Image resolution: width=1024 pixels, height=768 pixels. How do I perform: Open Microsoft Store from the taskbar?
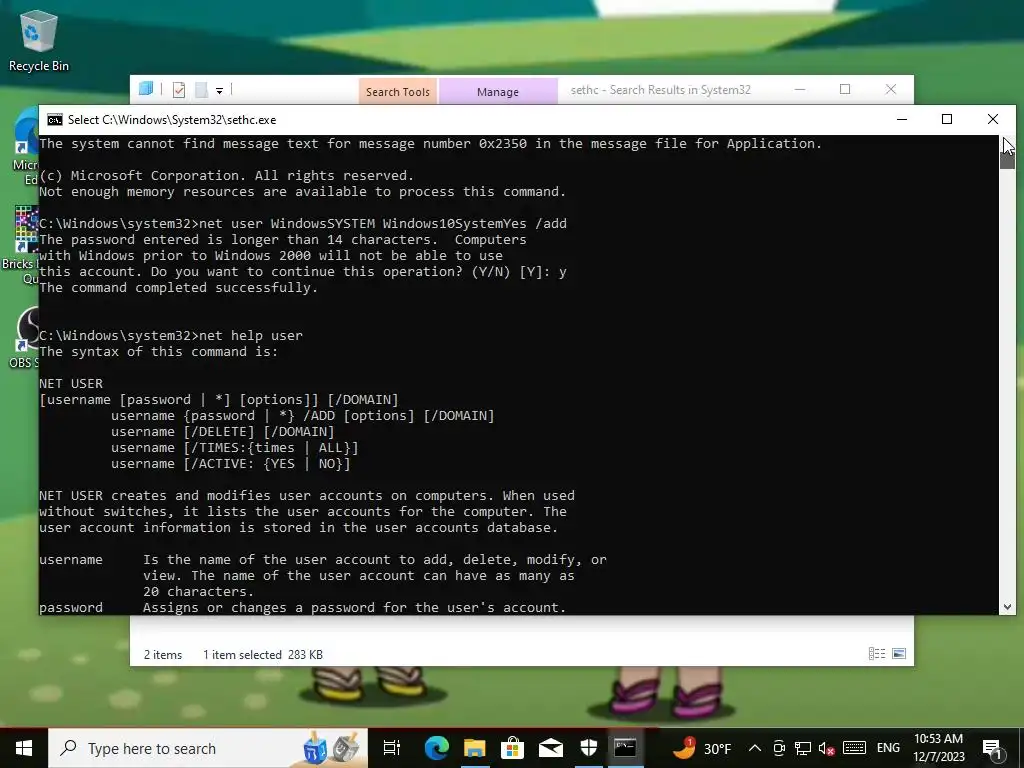tap(513, 748)
